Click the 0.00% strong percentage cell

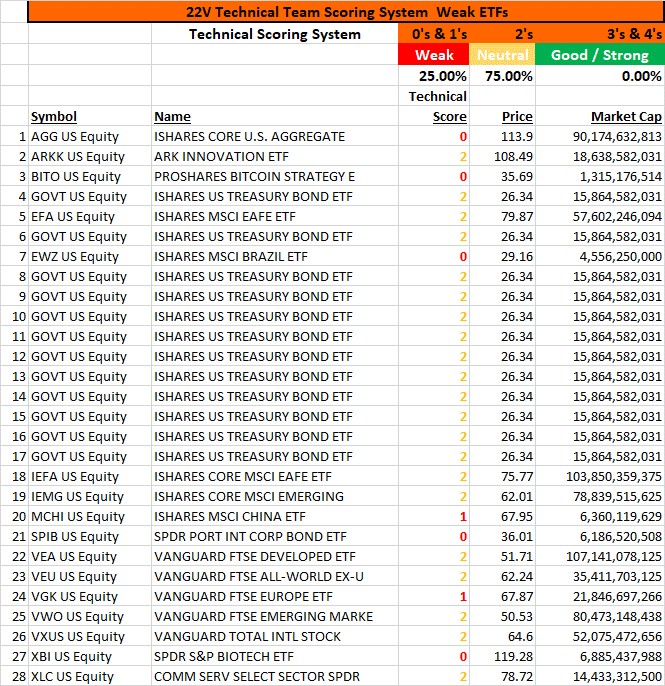click(x=600, y=76)
